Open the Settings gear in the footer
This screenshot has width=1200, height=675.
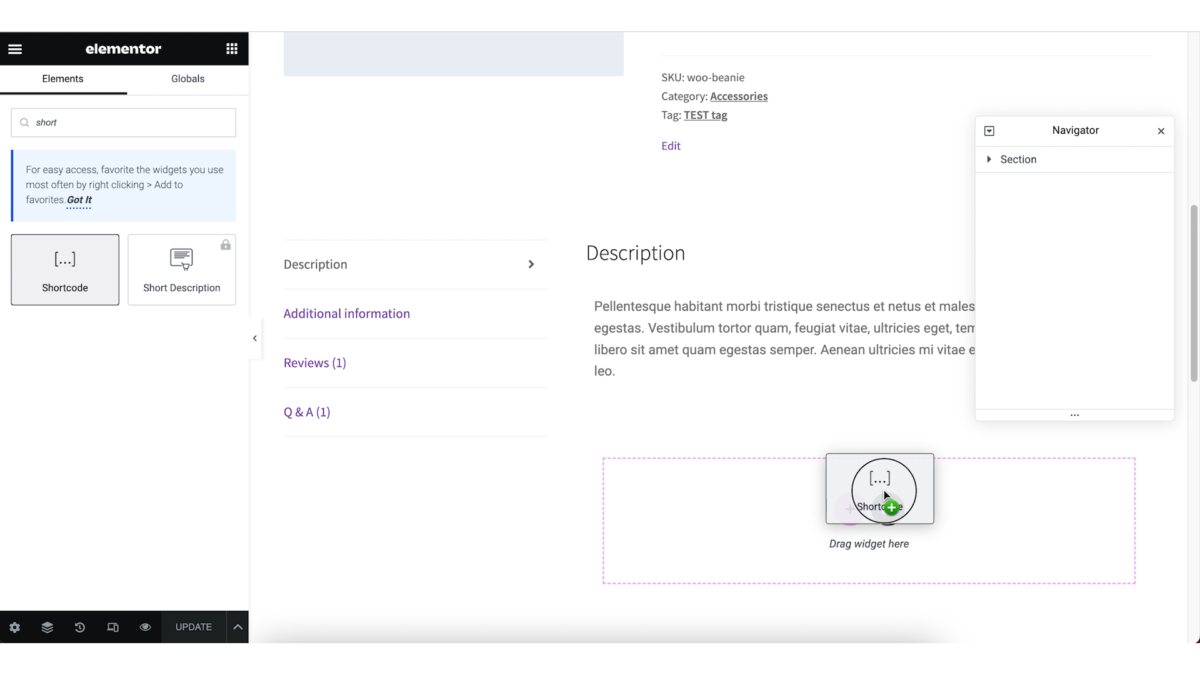14,627
